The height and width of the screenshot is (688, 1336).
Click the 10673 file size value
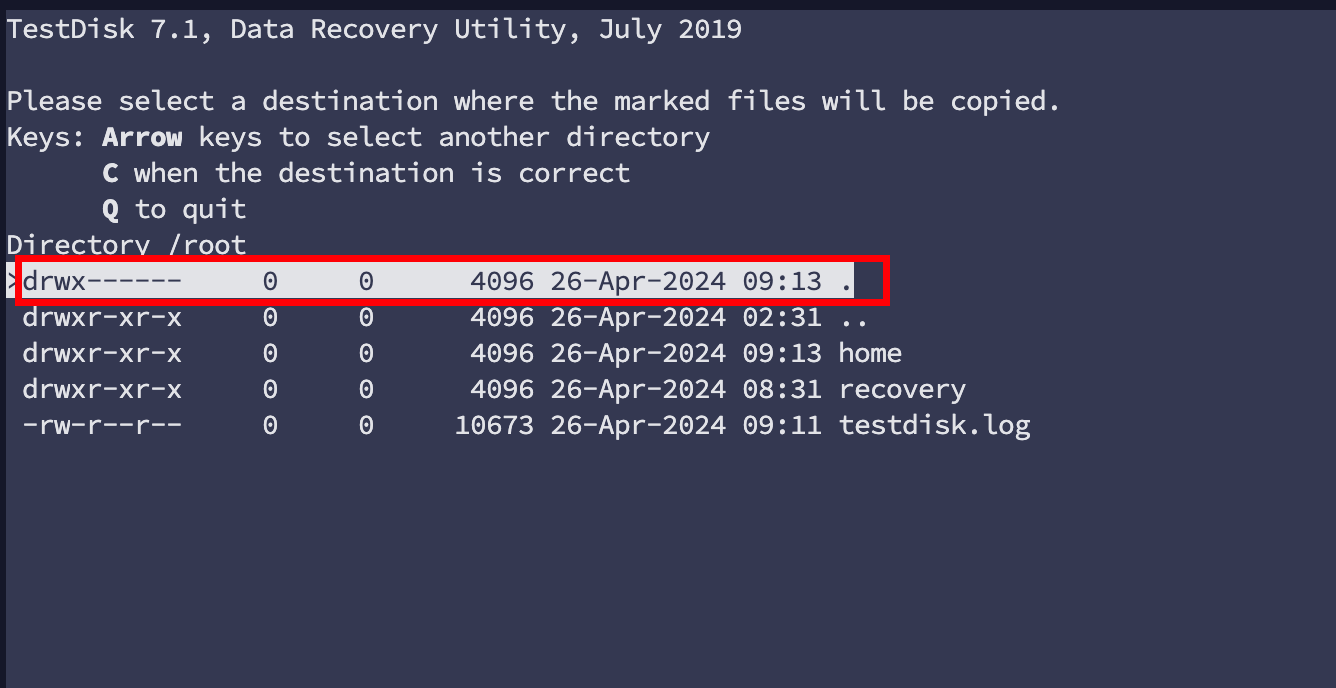pos(494,425)
